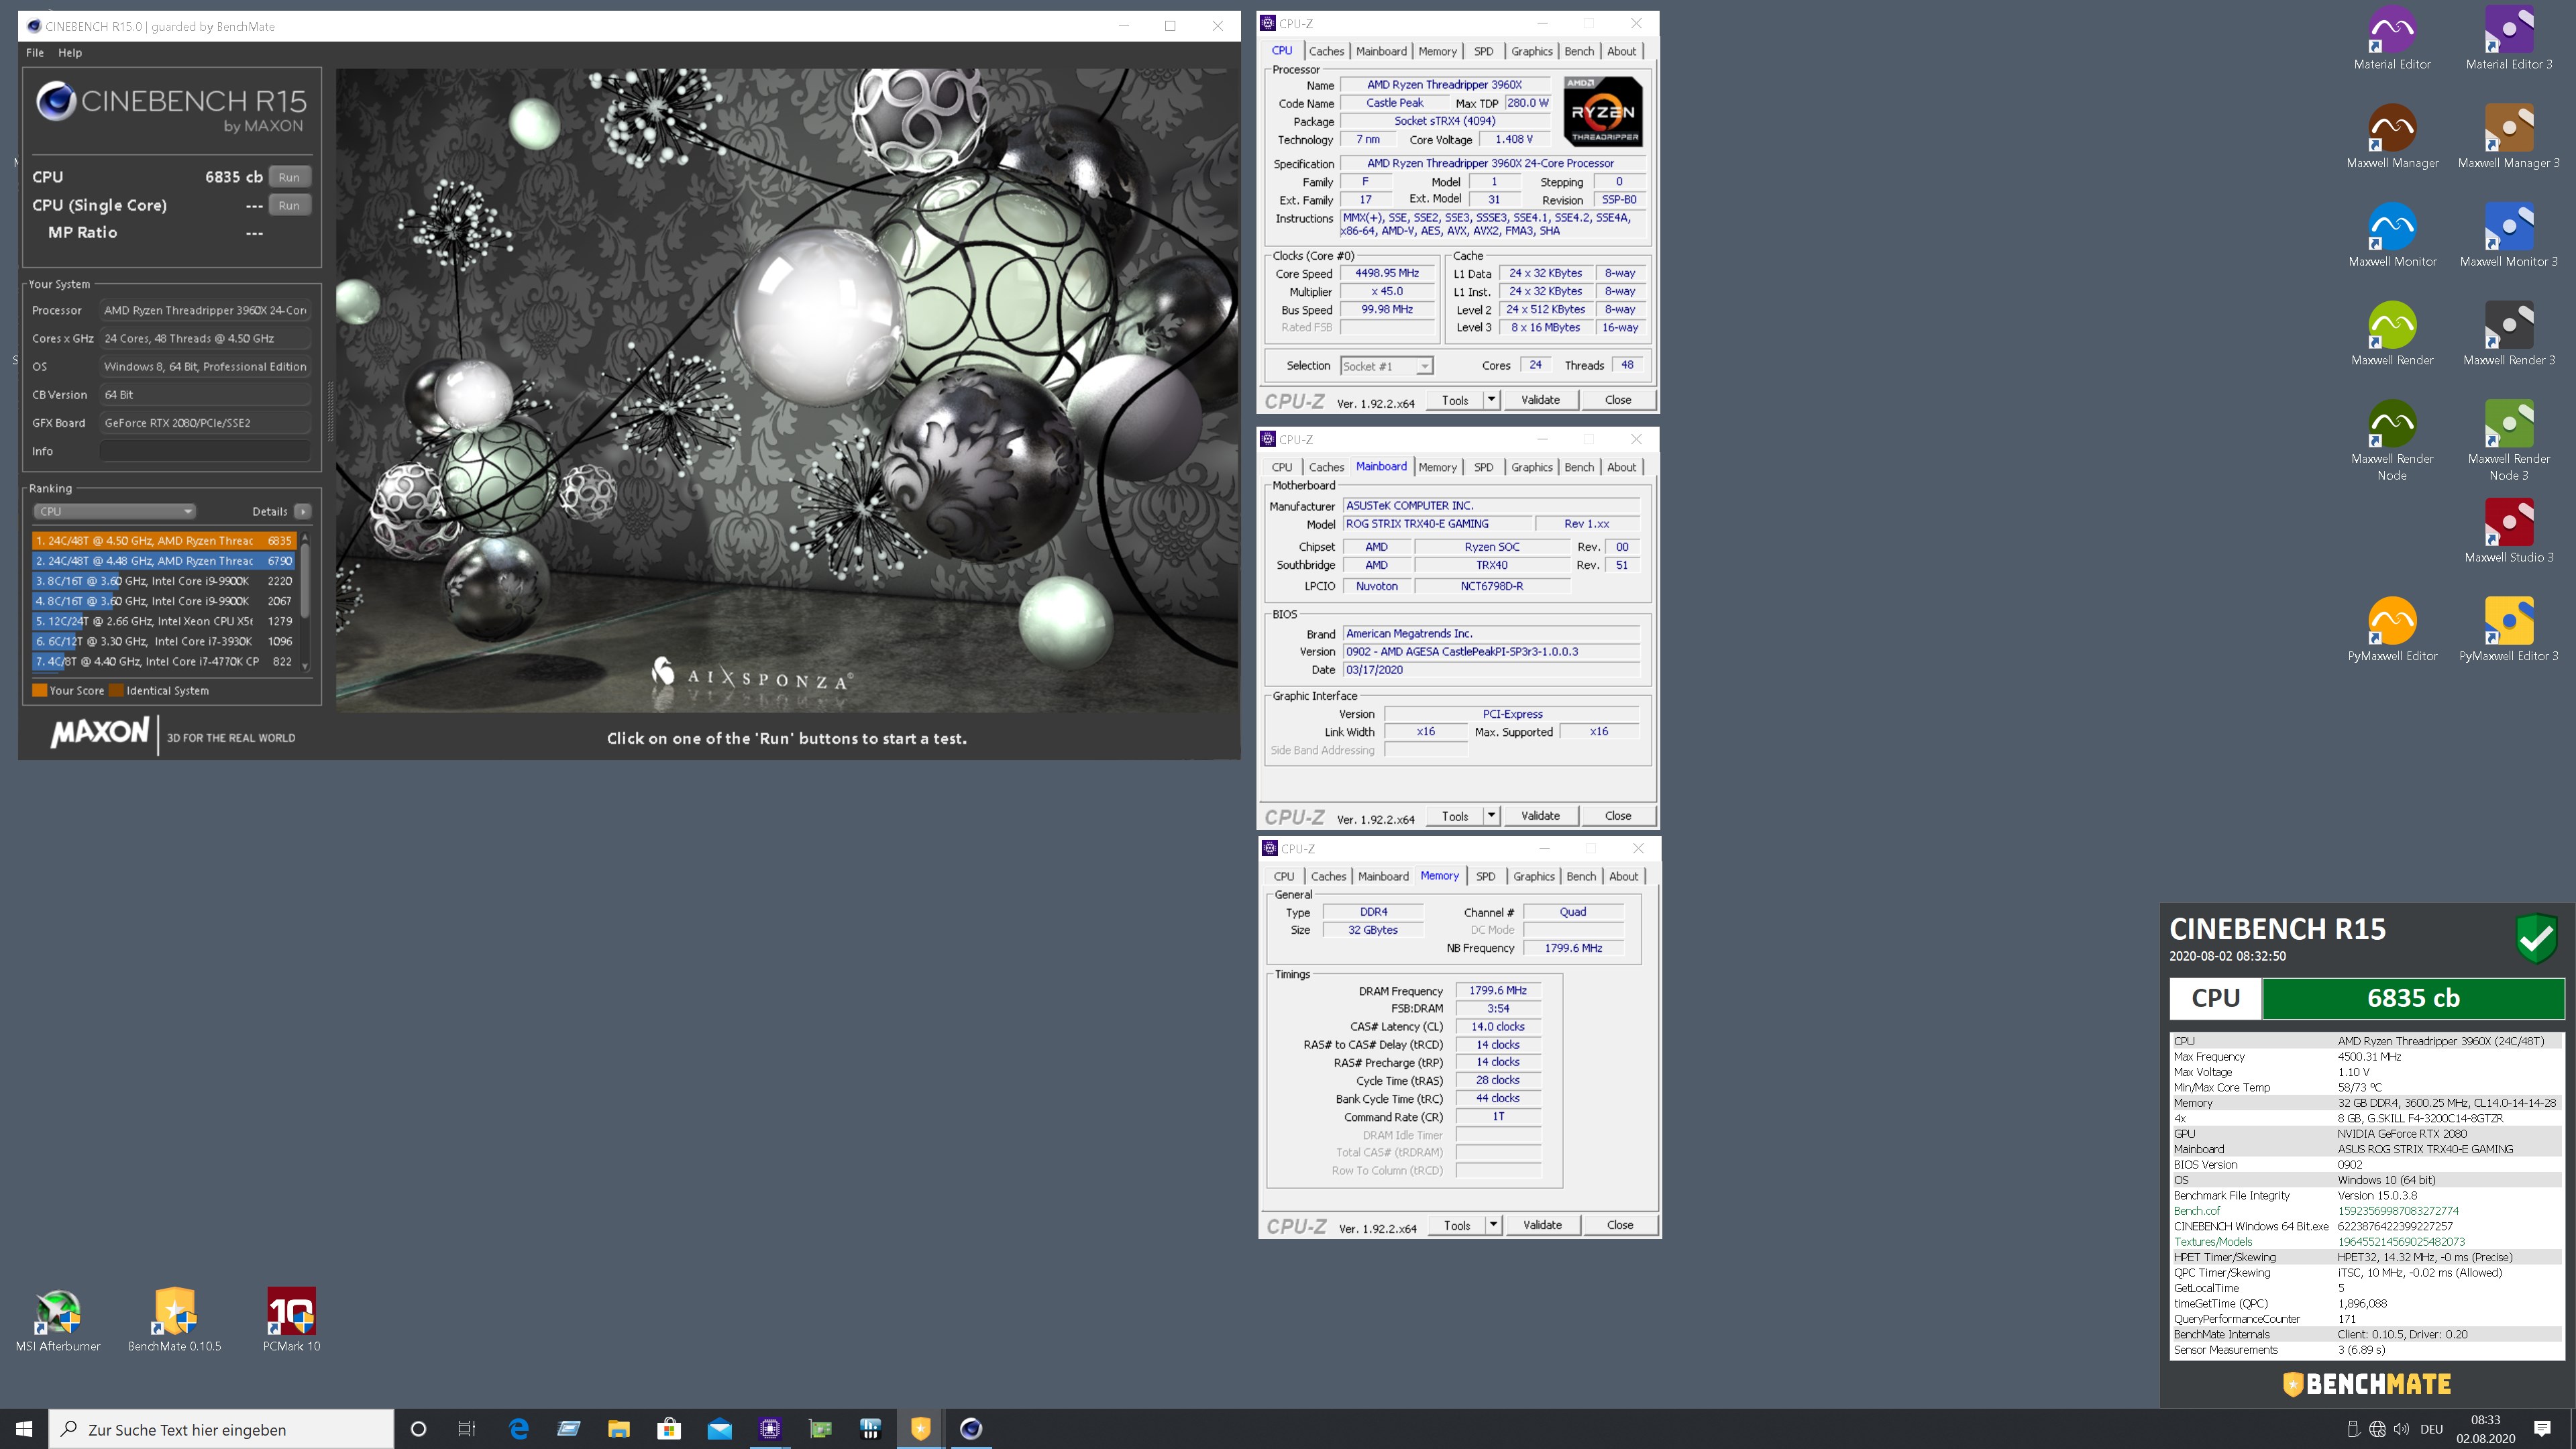Screen dimensions: 2576x1449
Task: Open Material Editor desktop shortcut
Action: (x=2392, y=38)
